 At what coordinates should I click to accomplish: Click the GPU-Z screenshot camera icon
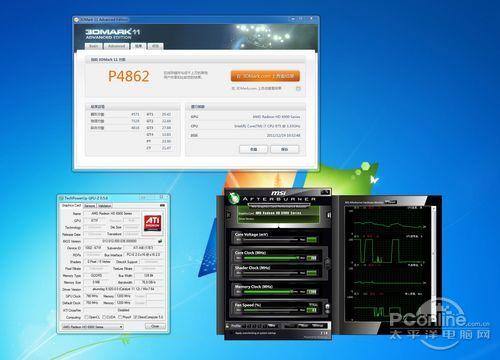pos(162,205)
